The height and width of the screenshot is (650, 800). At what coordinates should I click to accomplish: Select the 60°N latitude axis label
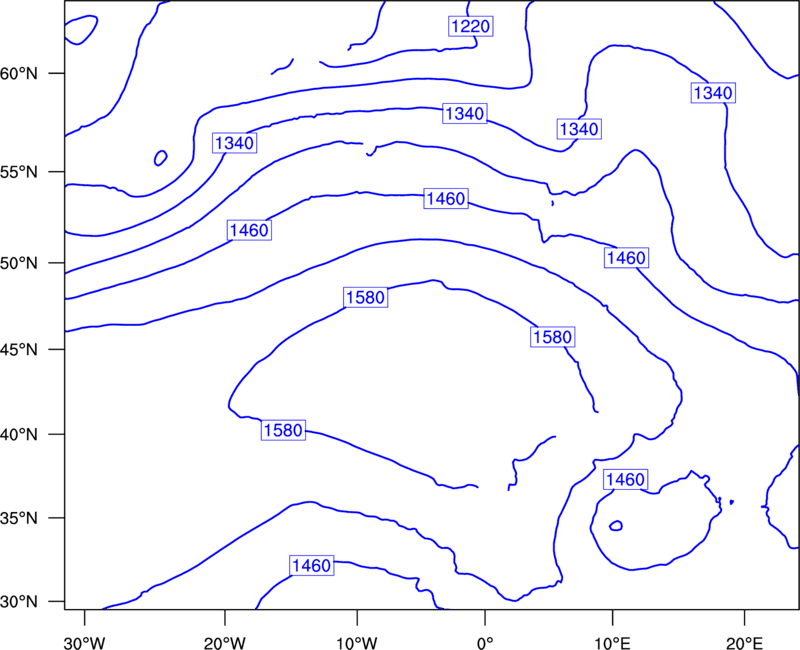(19, 74)
